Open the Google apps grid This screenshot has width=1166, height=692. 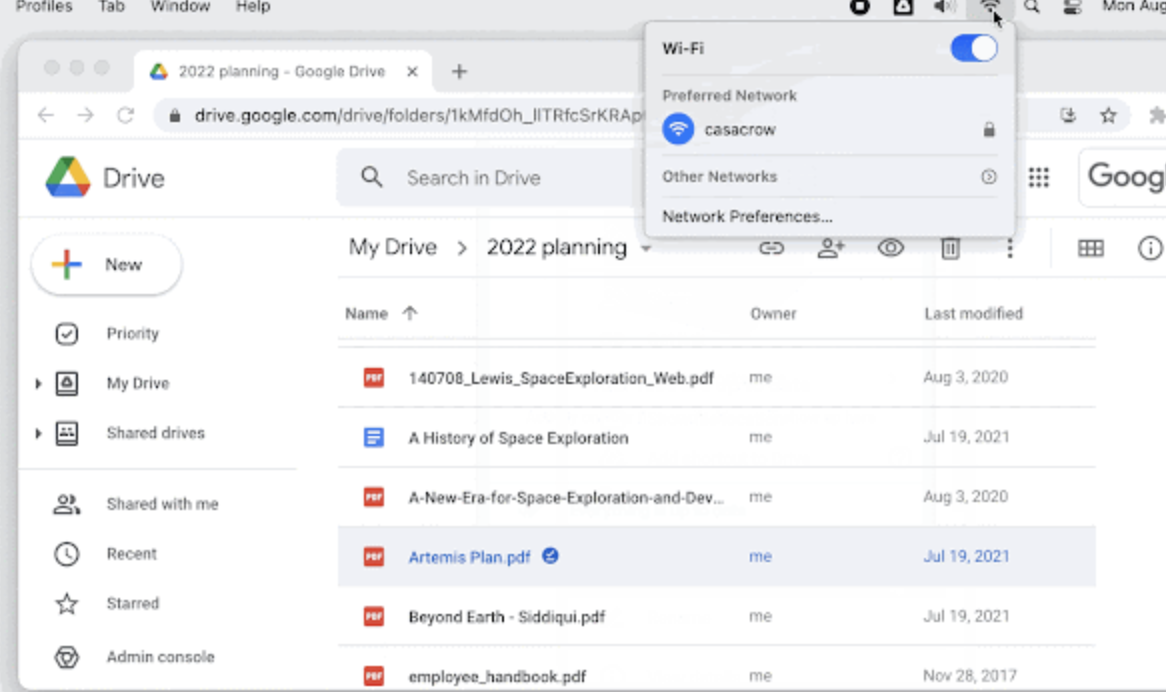[x=1038, y=177]
